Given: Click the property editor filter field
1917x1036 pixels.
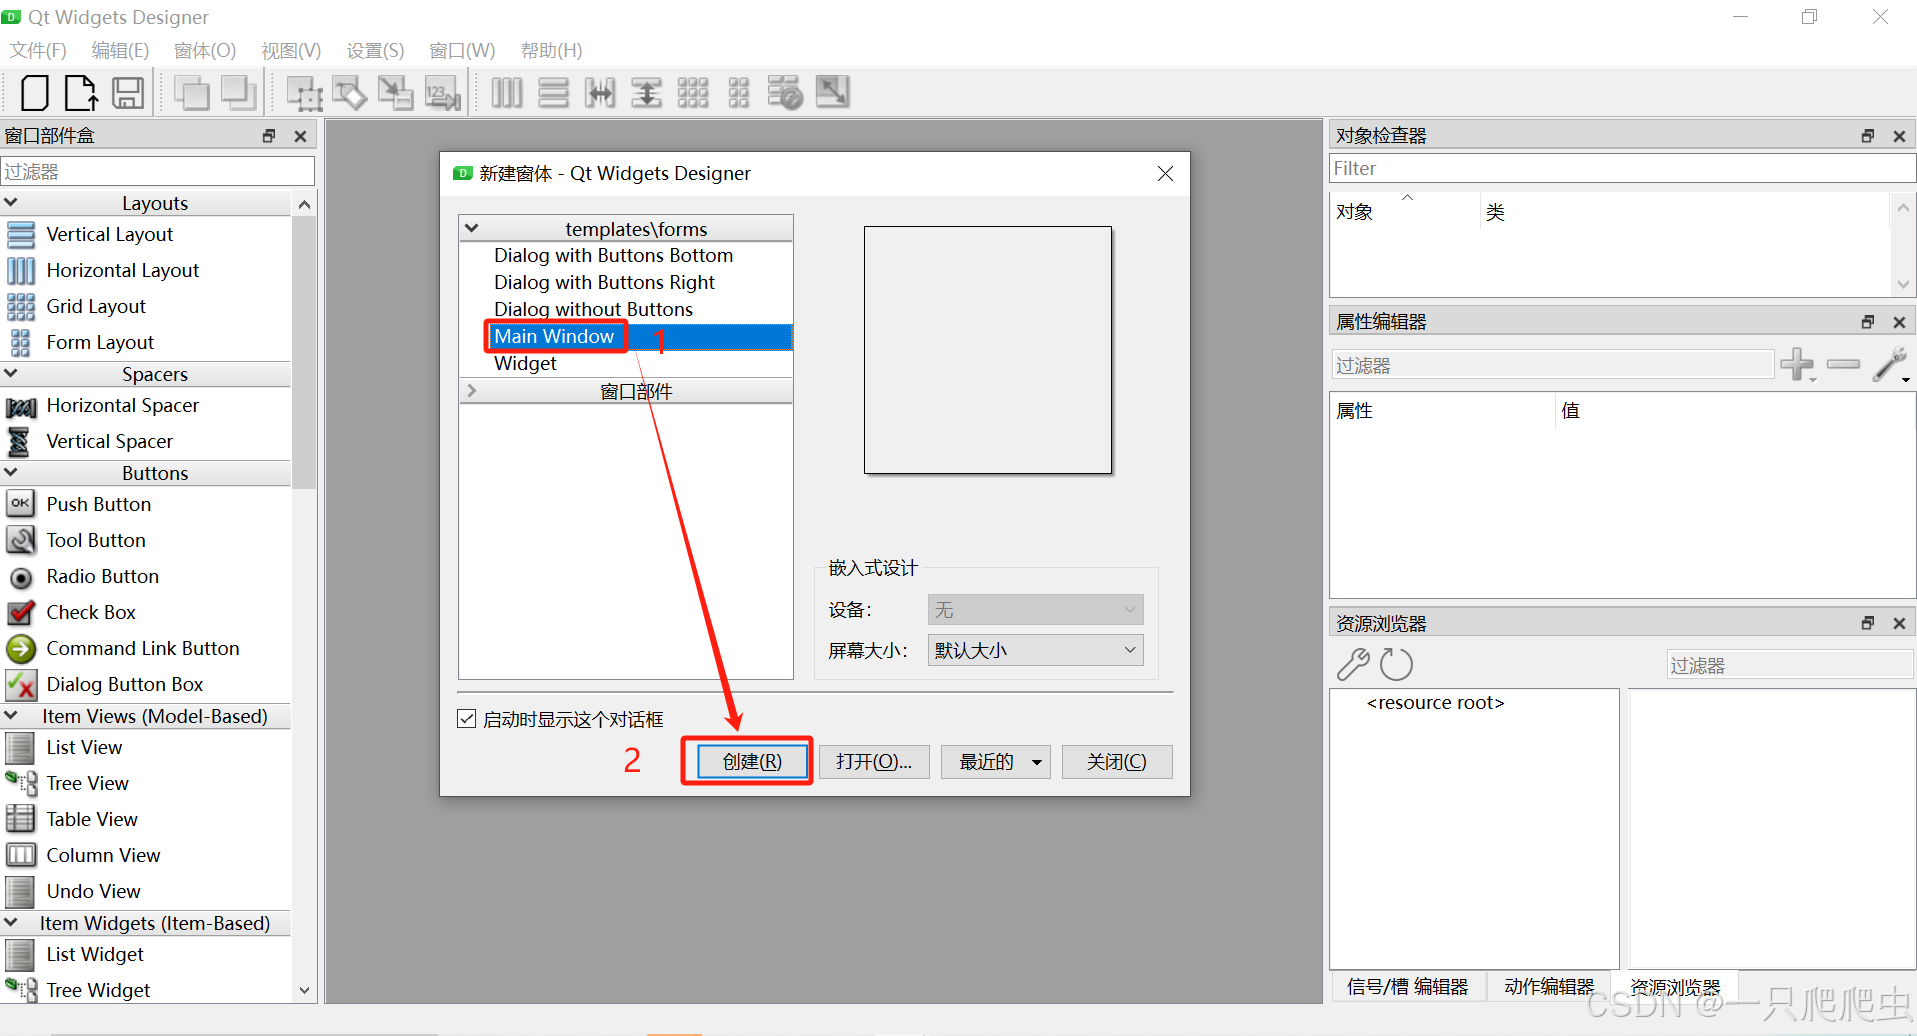Looking at the screenshot, I should 1553,365.
